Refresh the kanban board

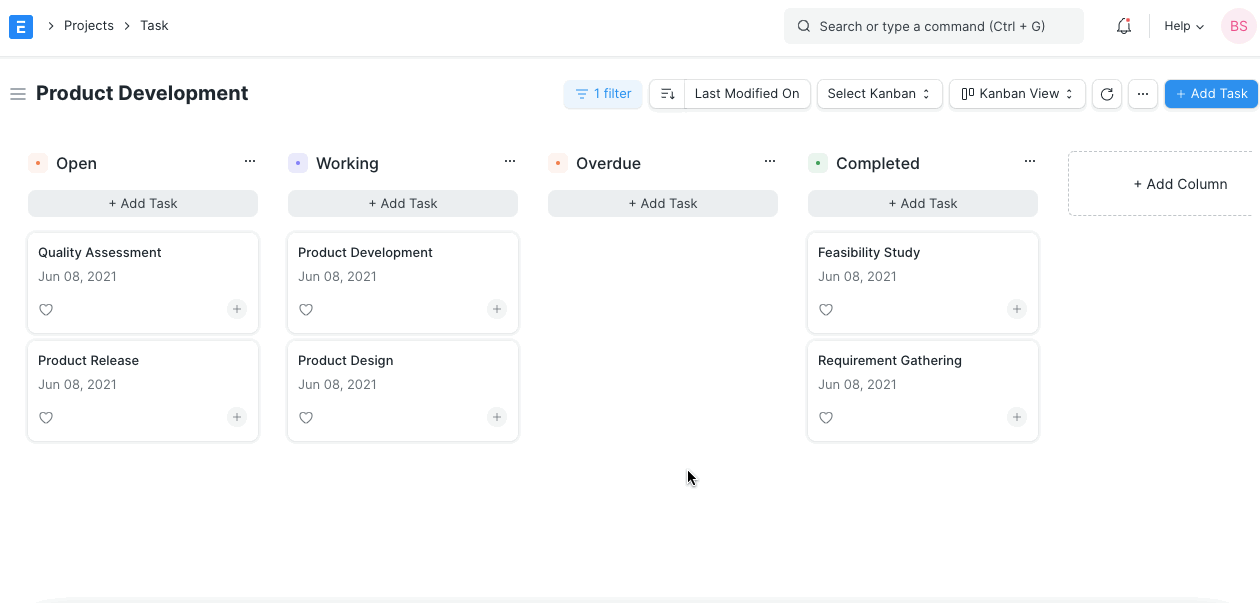click(x=1107, y=93)
